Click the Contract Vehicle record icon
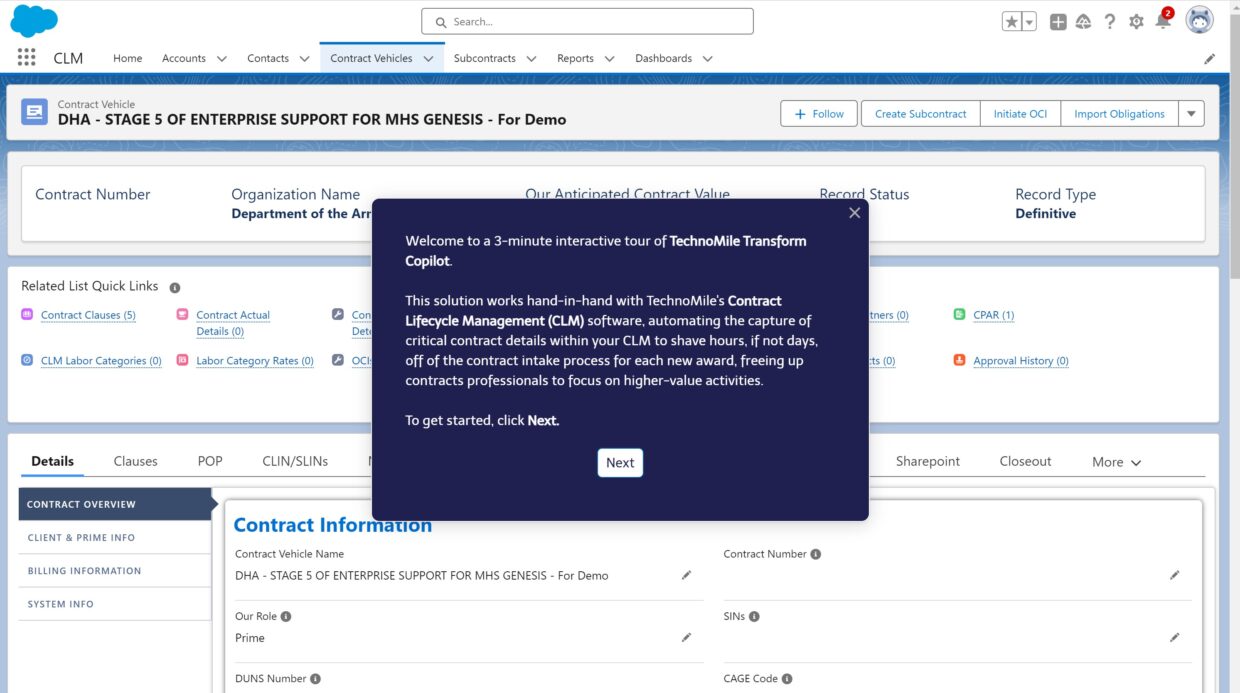 pos(34,112)
